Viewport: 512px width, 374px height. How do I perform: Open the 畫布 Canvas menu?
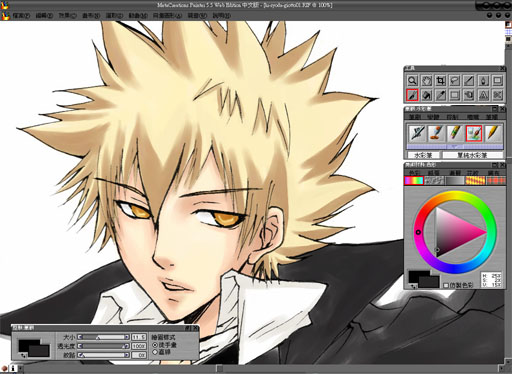tap(91, 16)
